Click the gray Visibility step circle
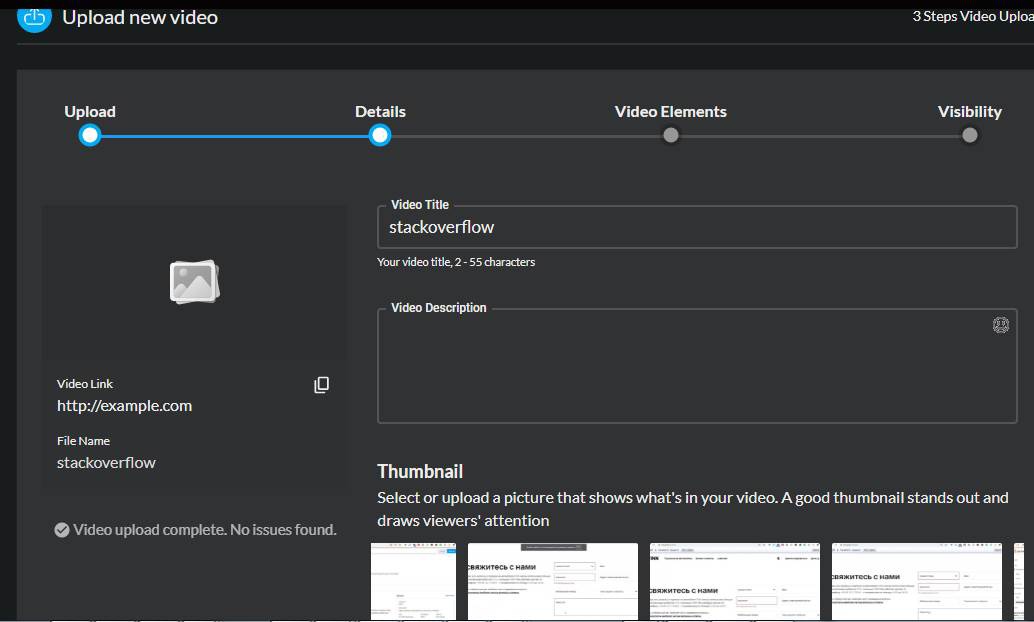This screenshot has width=1034, height=622. click(969, 135)
